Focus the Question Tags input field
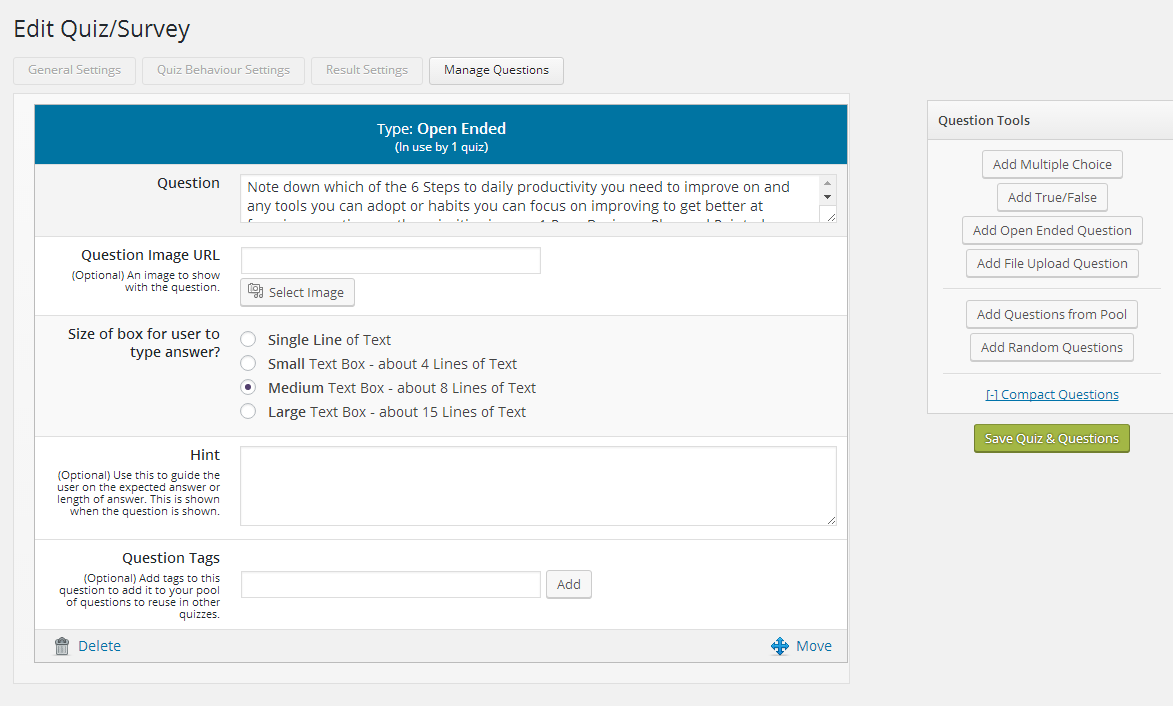Image resolution: width=1173 pixels, height=706 pixels. (x=391, y=584)
